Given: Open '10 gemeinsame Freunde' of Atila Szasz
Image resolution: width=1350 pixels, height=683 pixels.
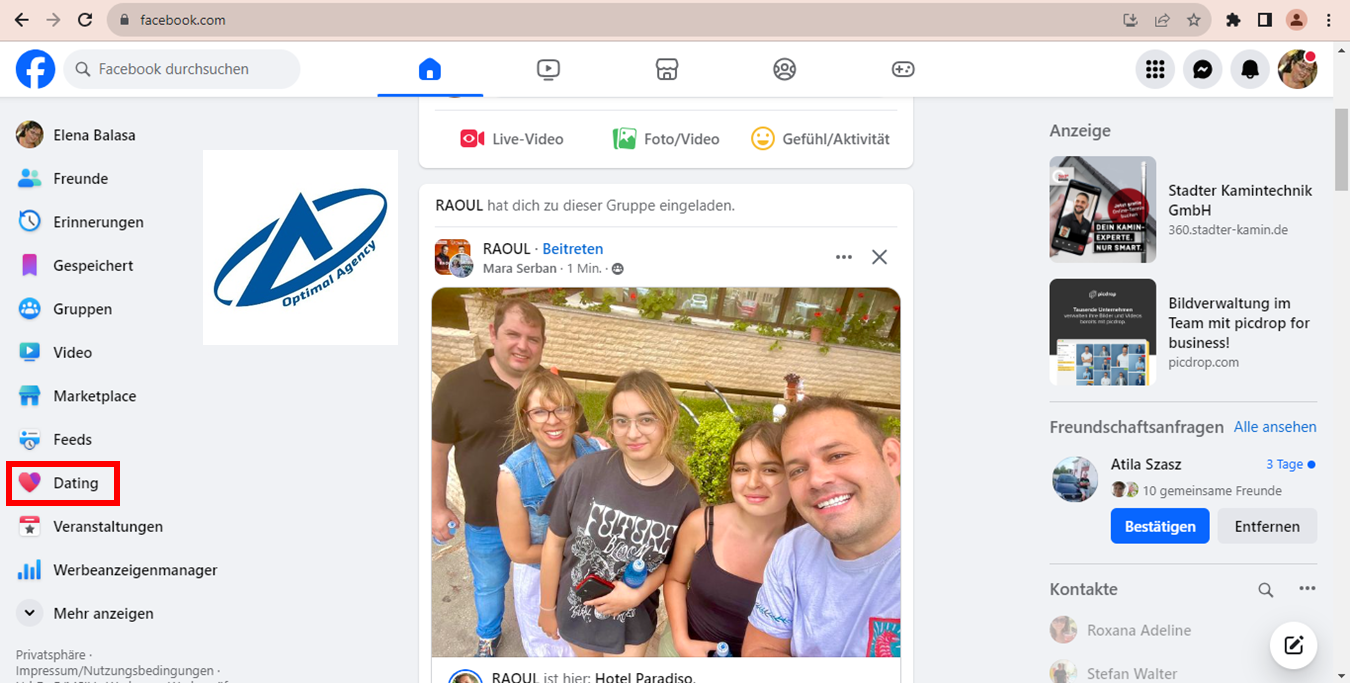Looking at the screenshot, I should (x=1212, y=491).
